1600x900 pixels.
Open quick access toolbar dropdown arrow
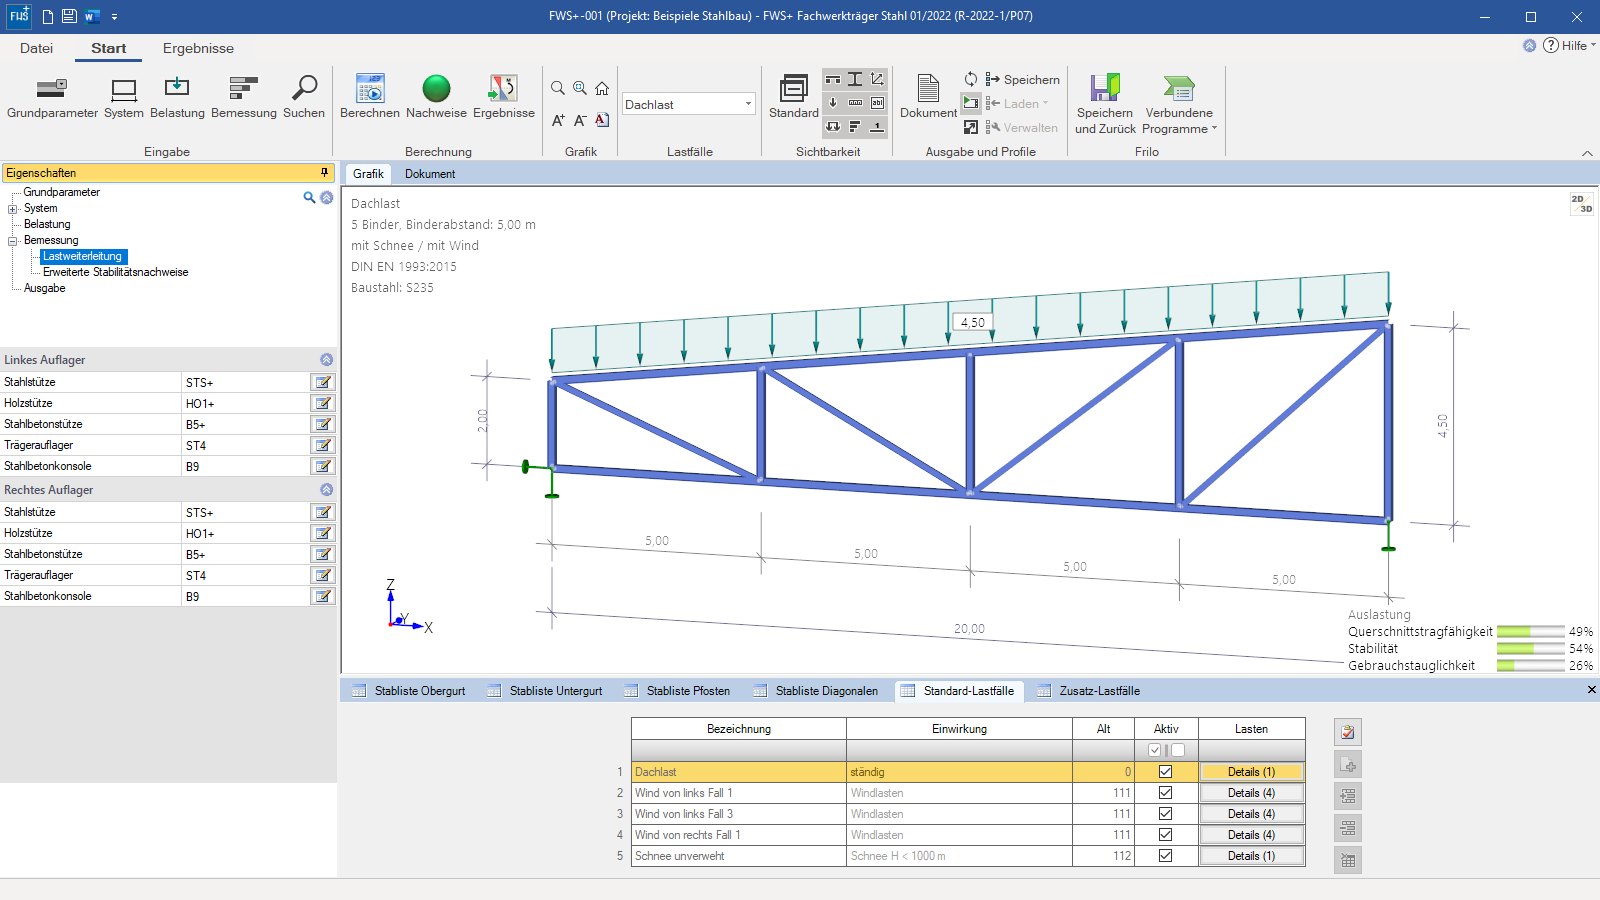[x=114, y=17]
